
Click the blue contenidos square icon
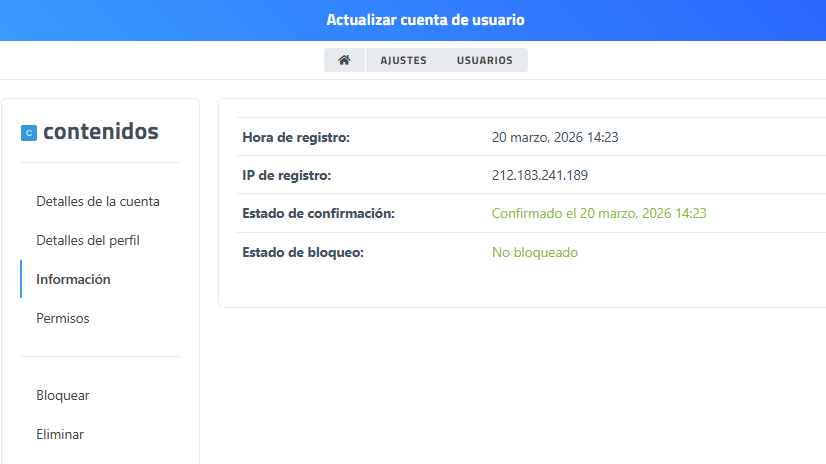coord(29,132)
